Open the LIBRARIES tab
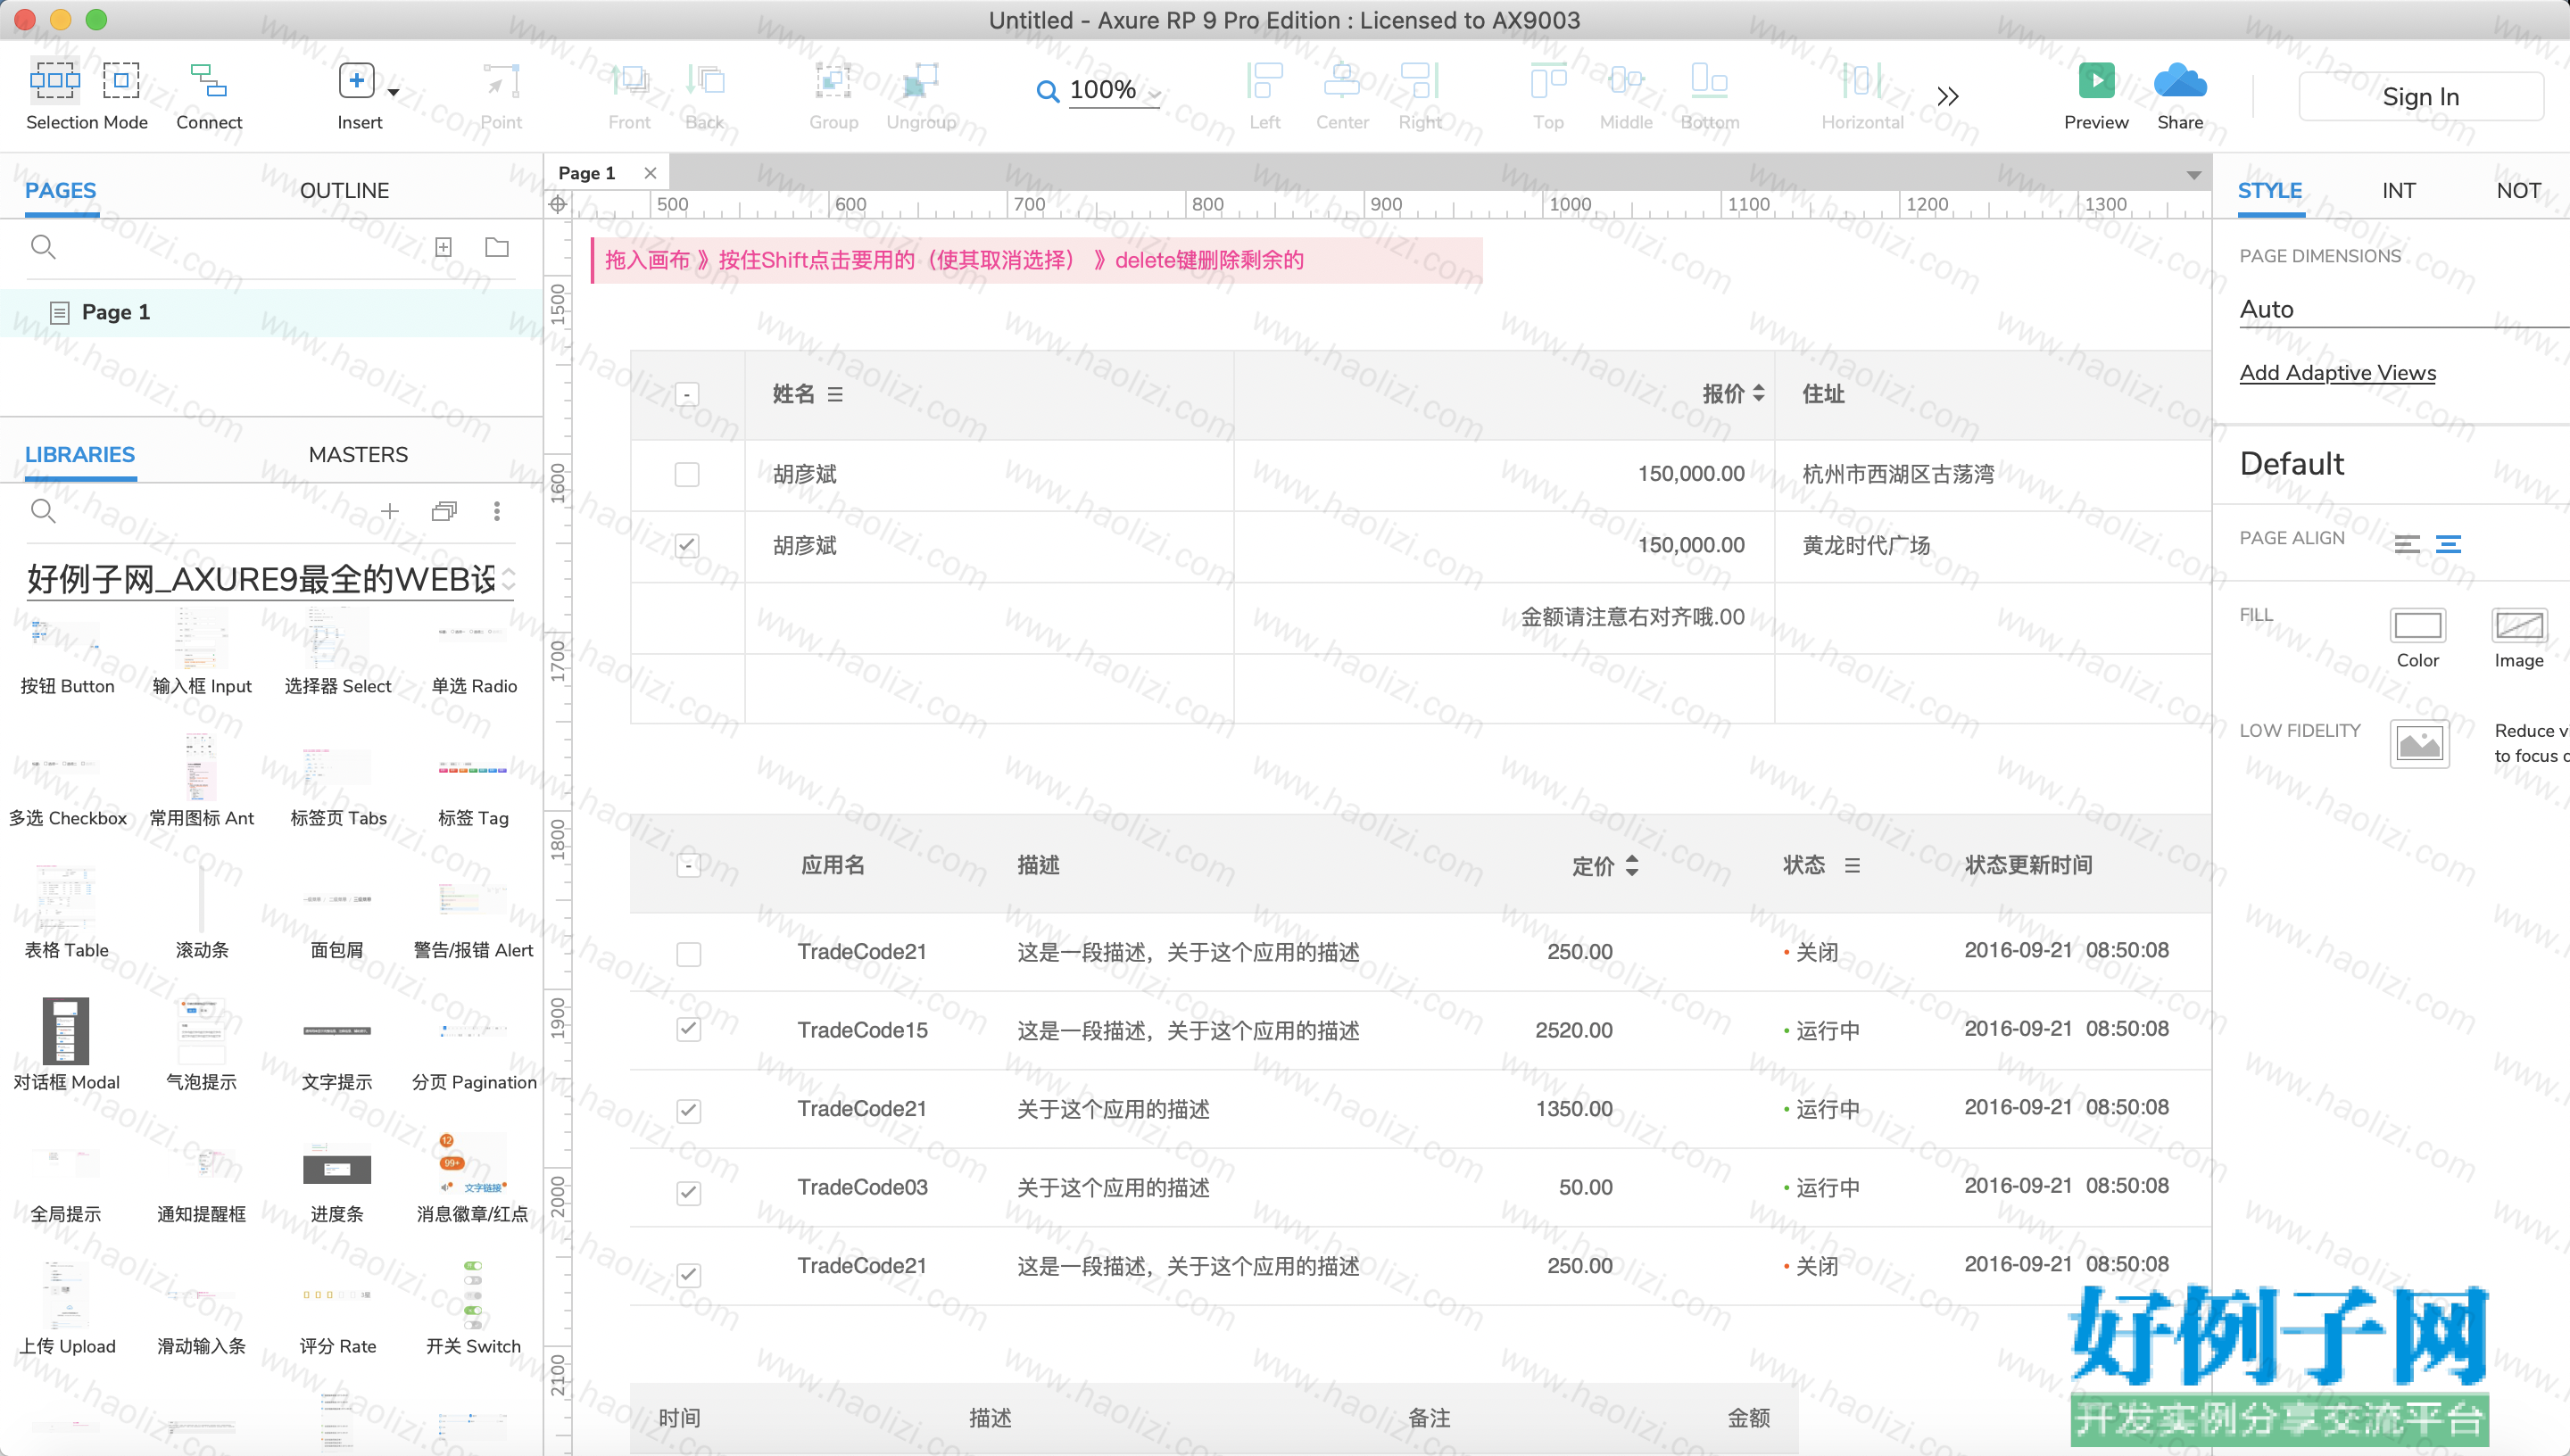The width and height of the screenshot is (2570, 1456). [80, 454]
